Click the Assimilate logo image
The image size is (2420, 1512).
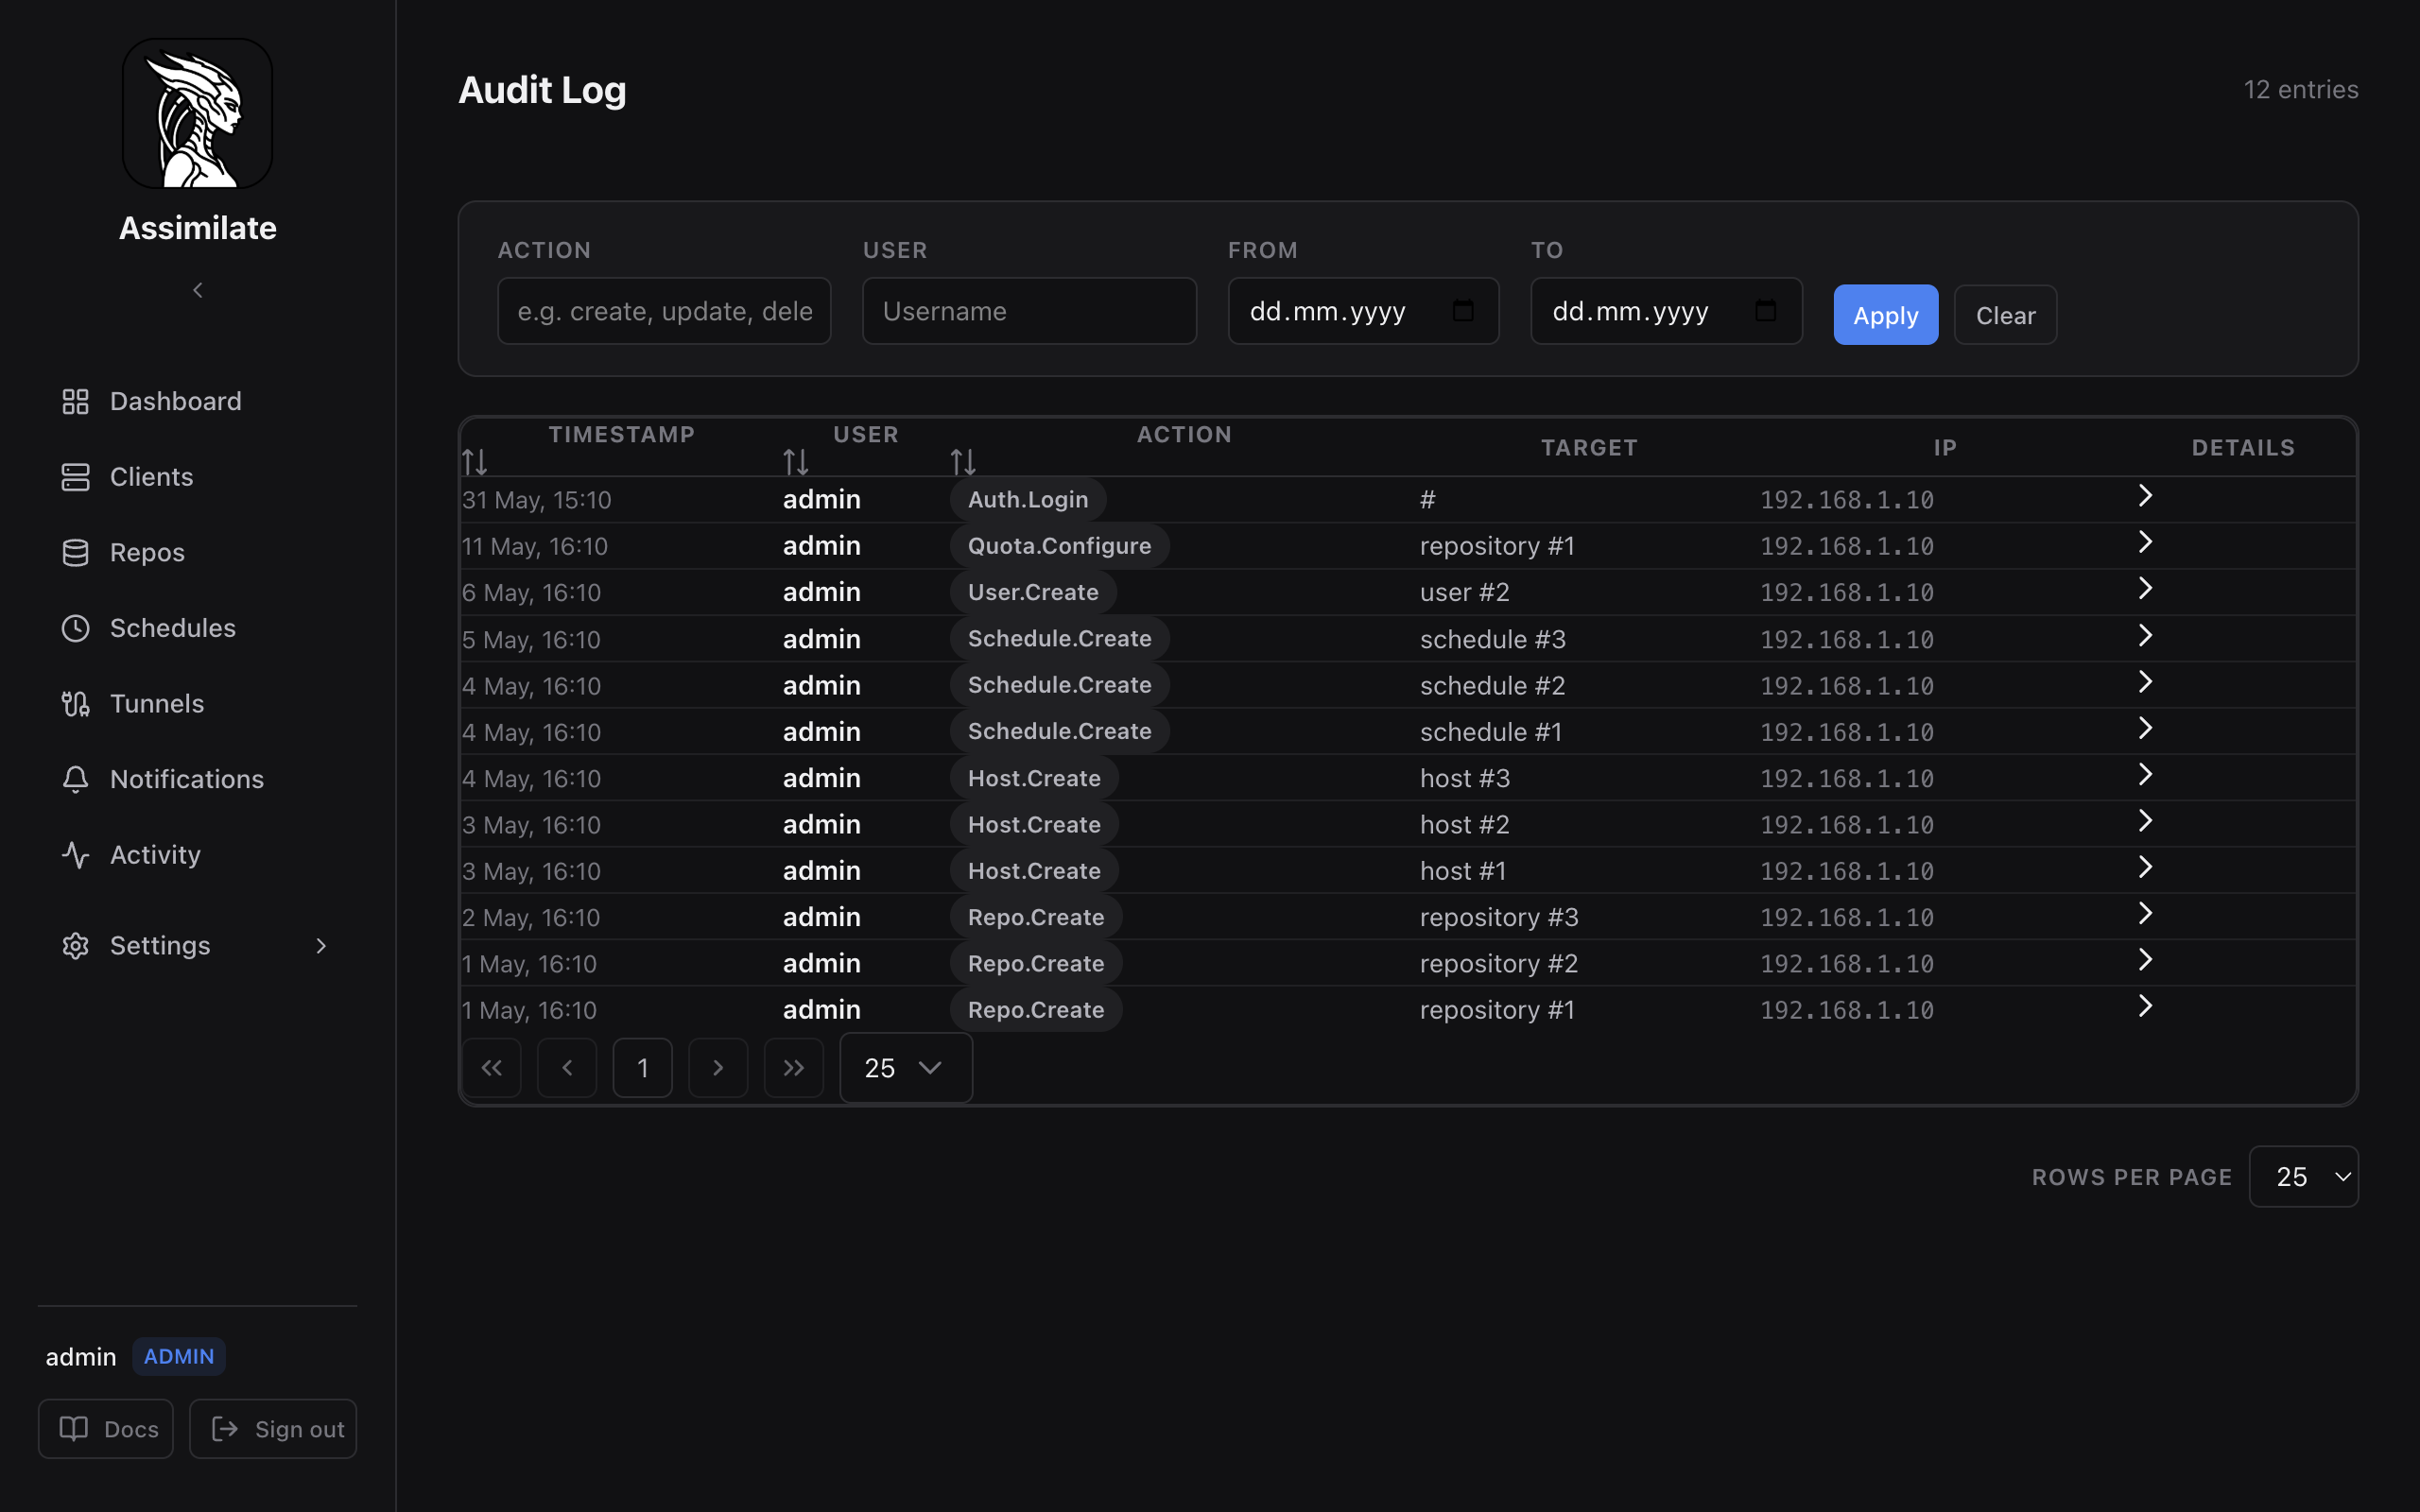(197, 113)
